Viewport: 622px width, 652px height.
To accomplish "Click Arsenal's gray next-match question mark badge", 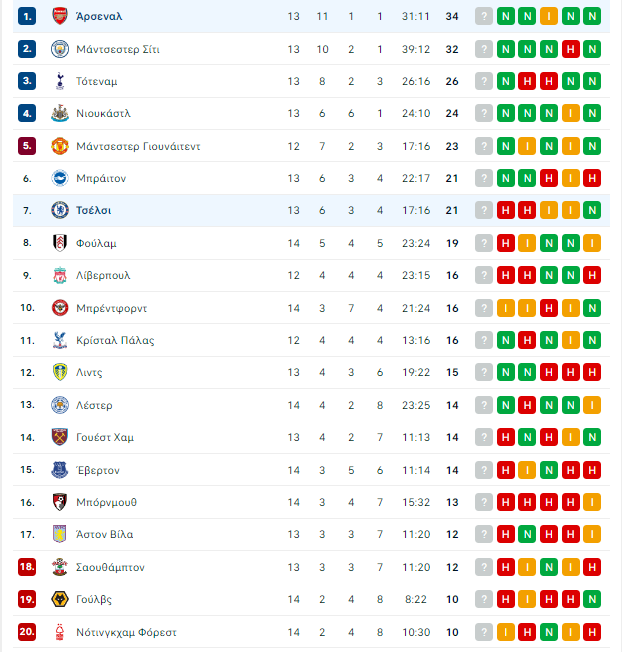I will (484, 16).
